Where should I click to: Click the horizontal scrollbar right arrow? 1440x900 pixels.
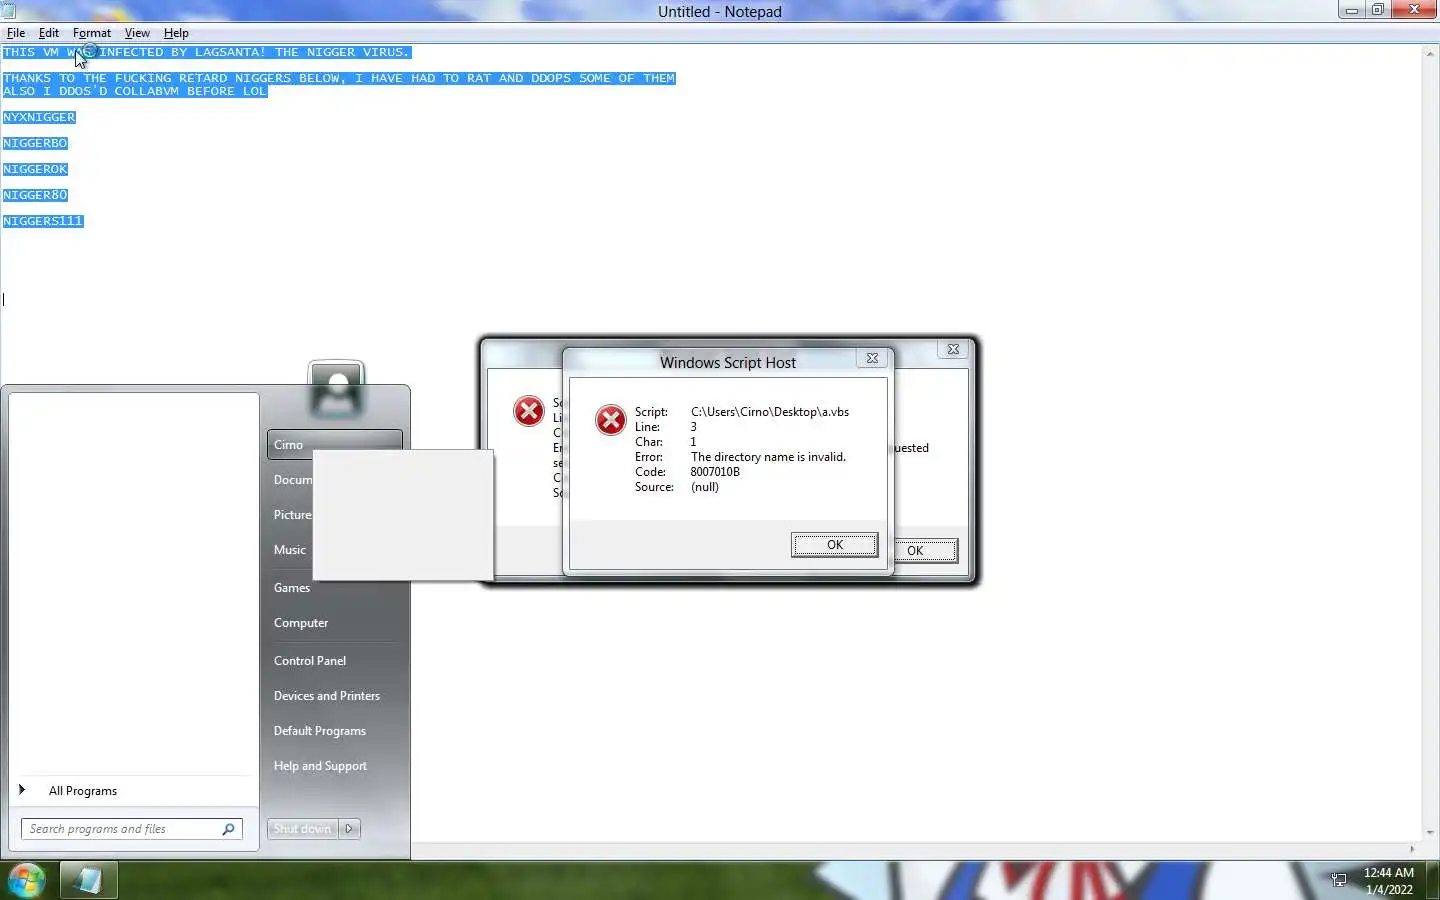tap(1412, 849)
